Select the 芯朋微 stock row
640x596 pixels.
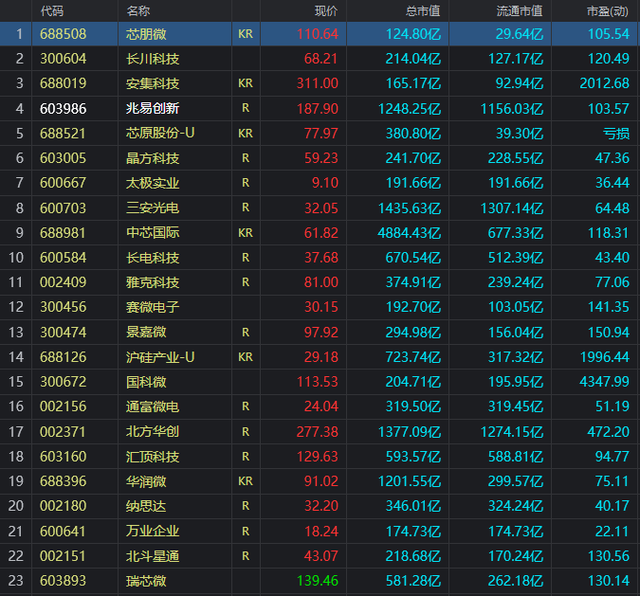[320, 34]
